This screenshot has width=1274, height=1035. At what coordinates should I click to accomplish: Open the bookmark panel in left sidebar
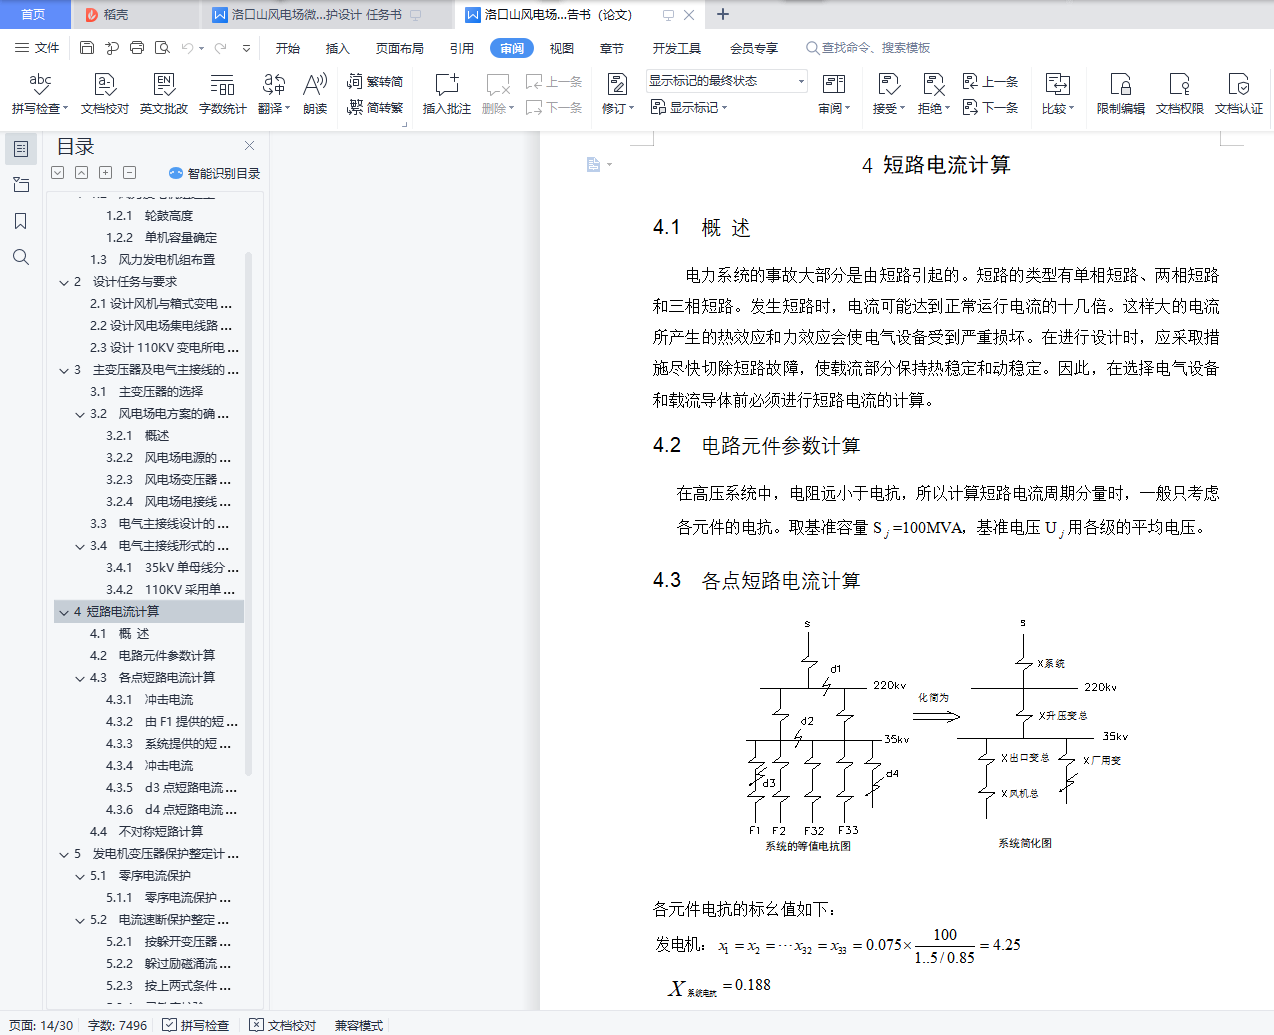[20, 221]
